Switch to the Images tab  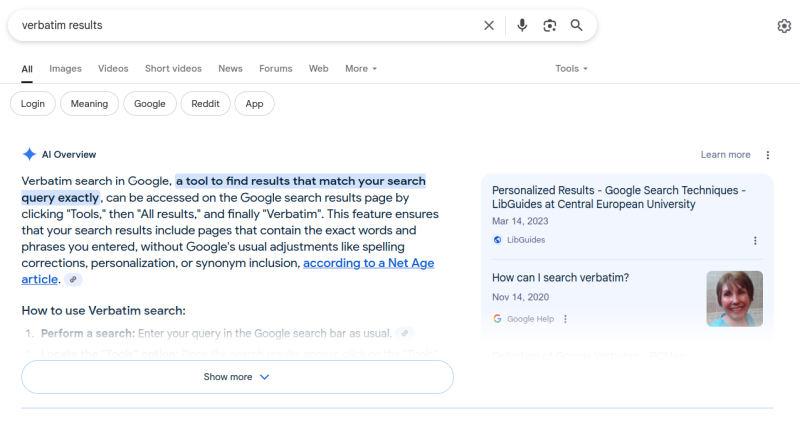click(x=65, y=68)
